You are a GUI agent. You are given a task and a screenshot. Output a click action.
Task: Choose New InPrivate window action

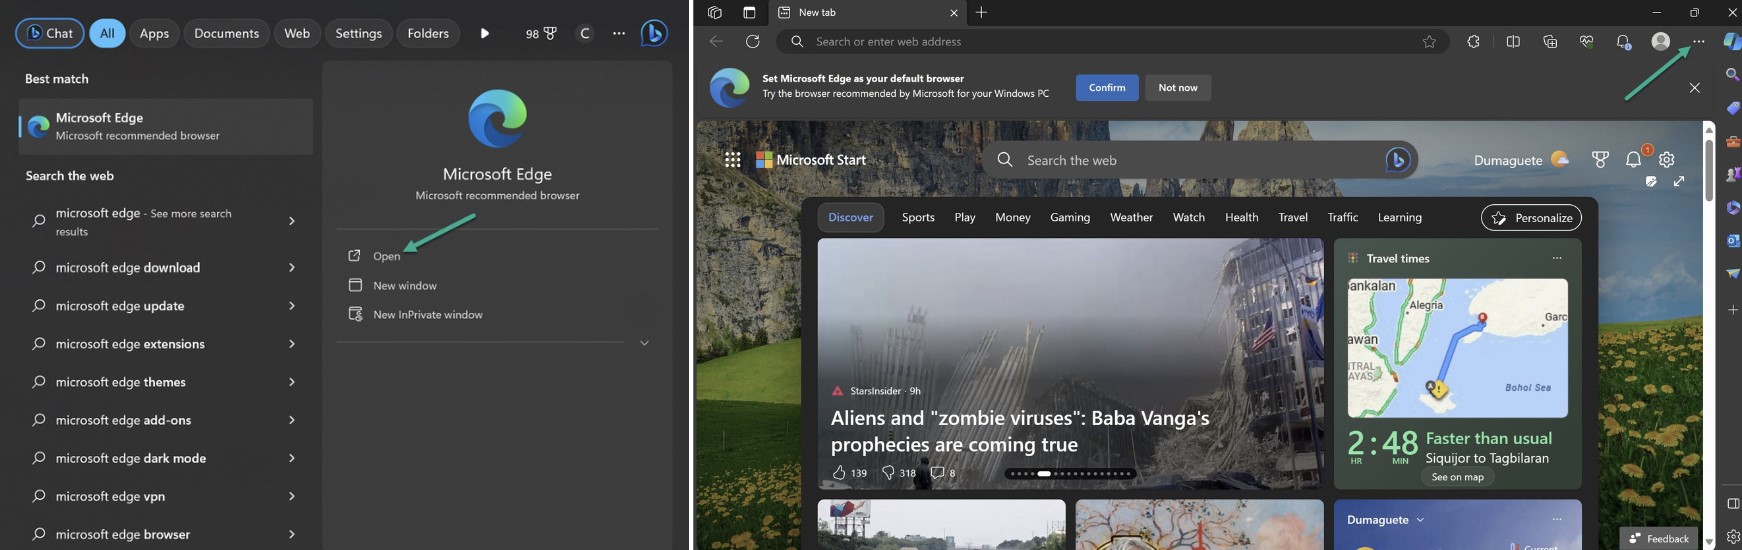click(x=427, y=314)
